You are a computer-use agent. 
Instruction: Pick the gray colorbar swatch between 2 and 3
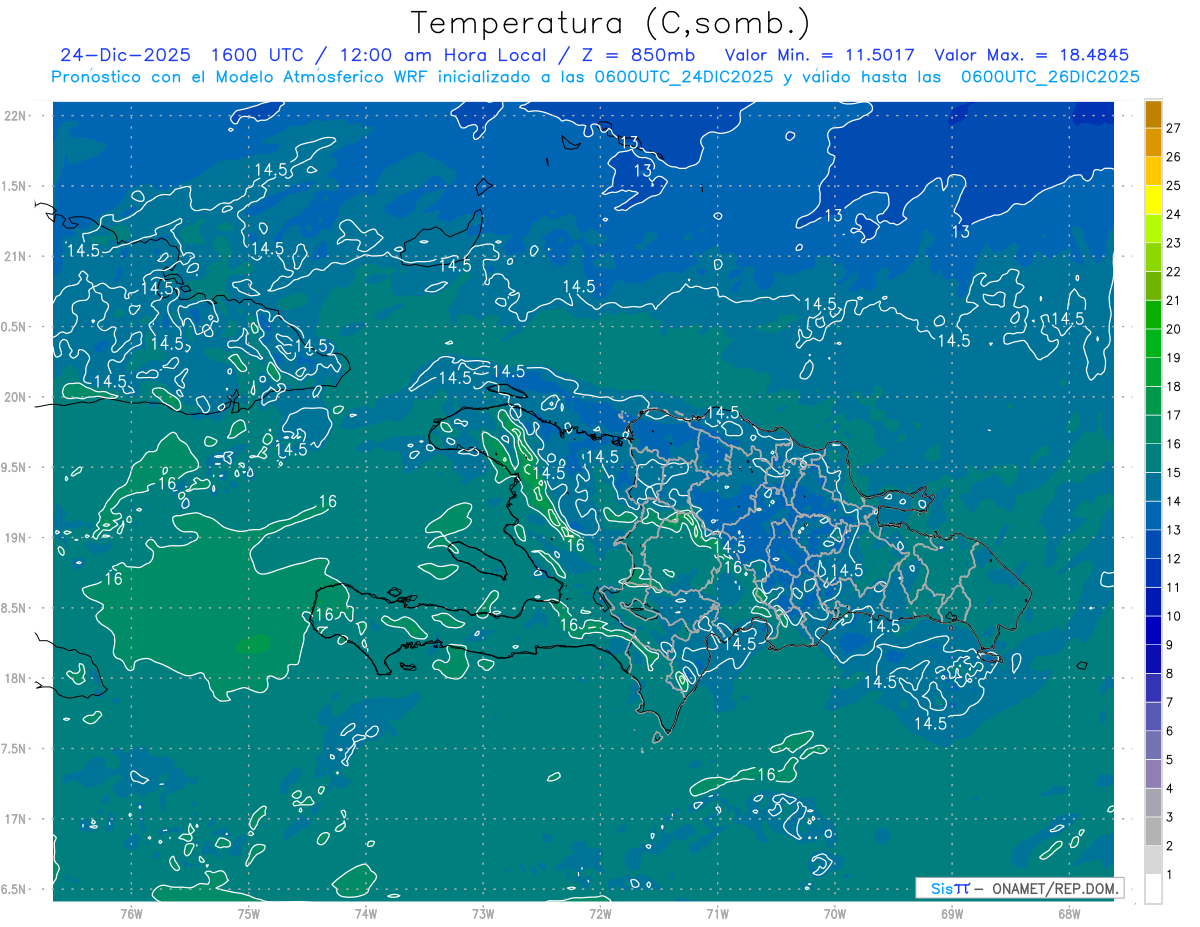1153,832
